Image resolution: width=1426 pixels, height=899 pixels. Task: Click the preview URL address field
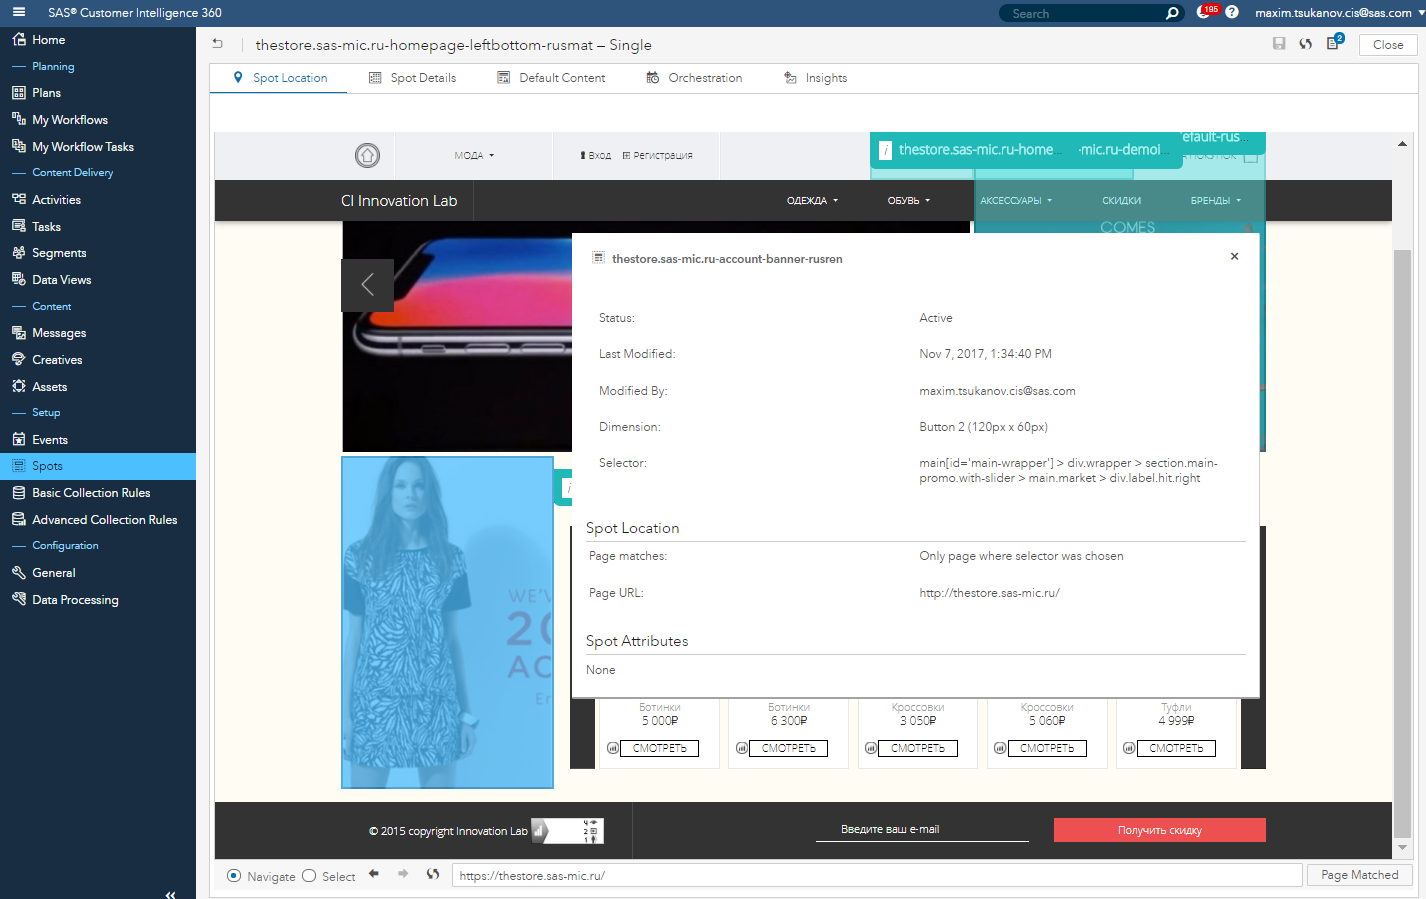click(x=877, y=875)
